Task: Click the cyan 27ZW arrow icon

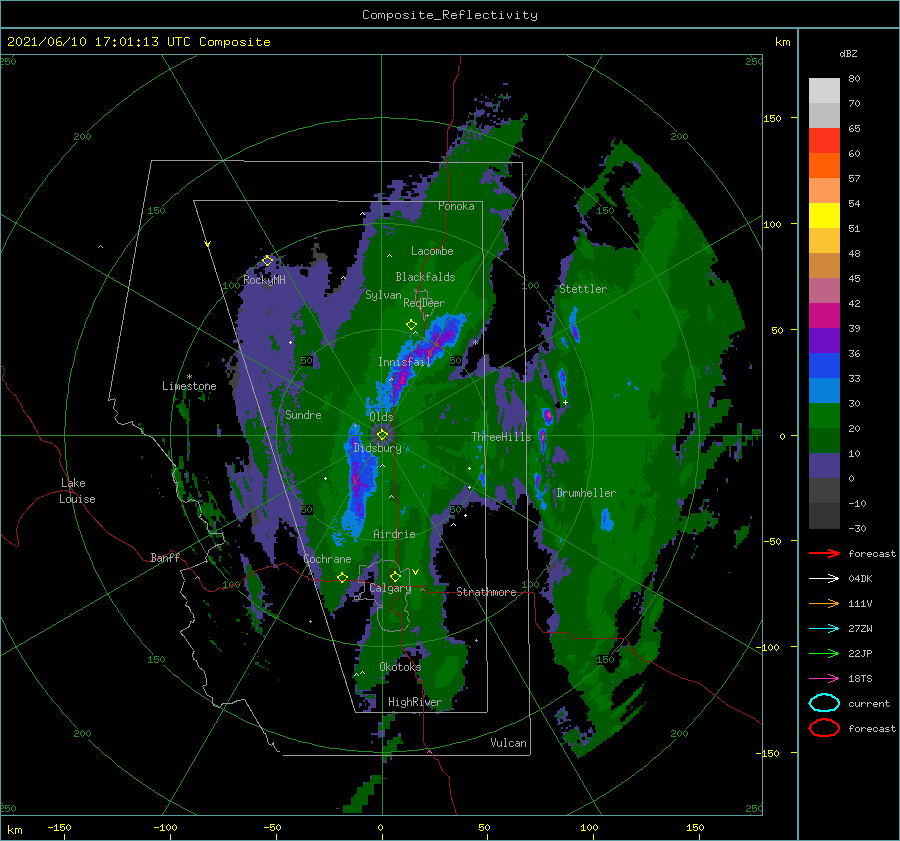Action: pyautogui.click(x=824, y=629)
